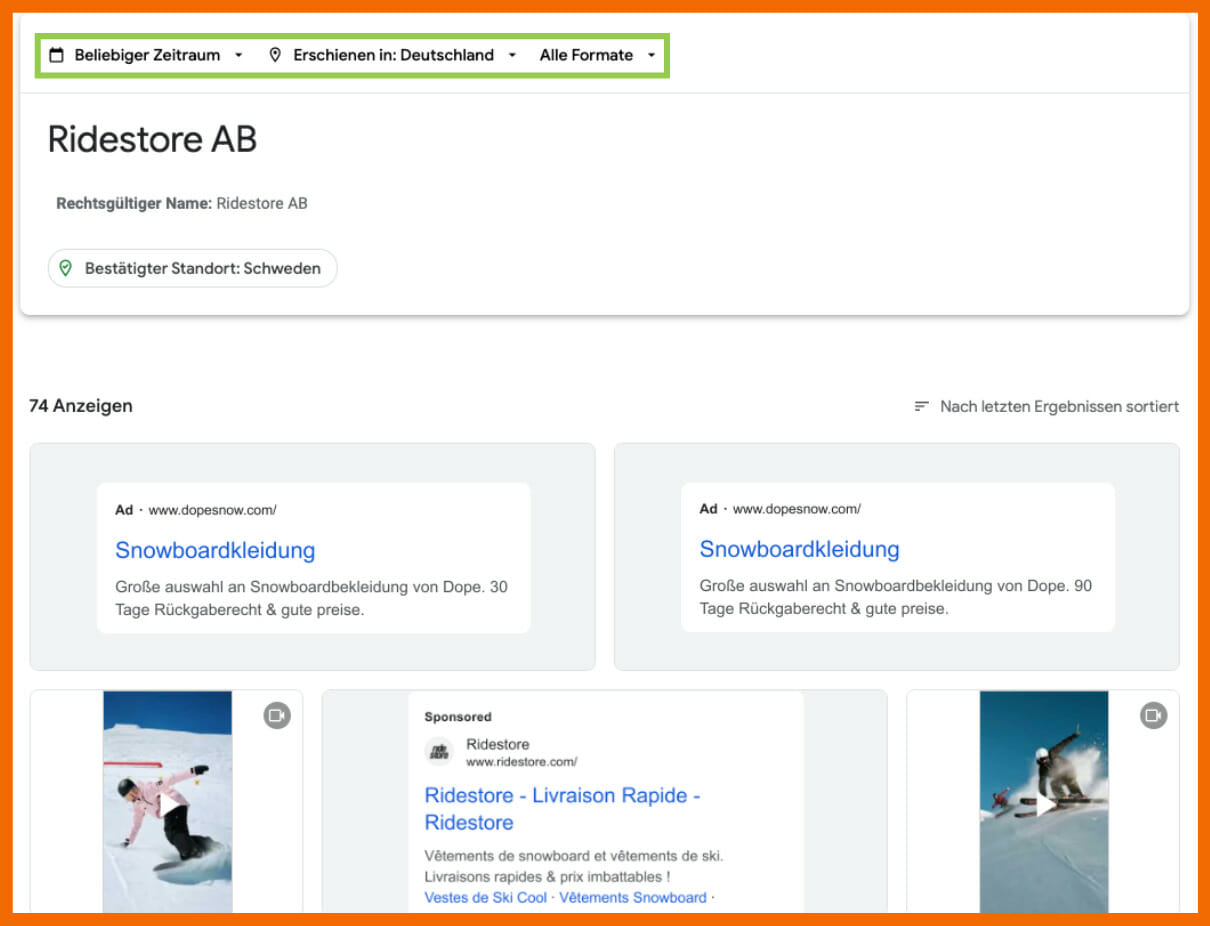Click the "Vestes de Ski Cool" sitelink
1210x926 pixels.
[485, 897]
